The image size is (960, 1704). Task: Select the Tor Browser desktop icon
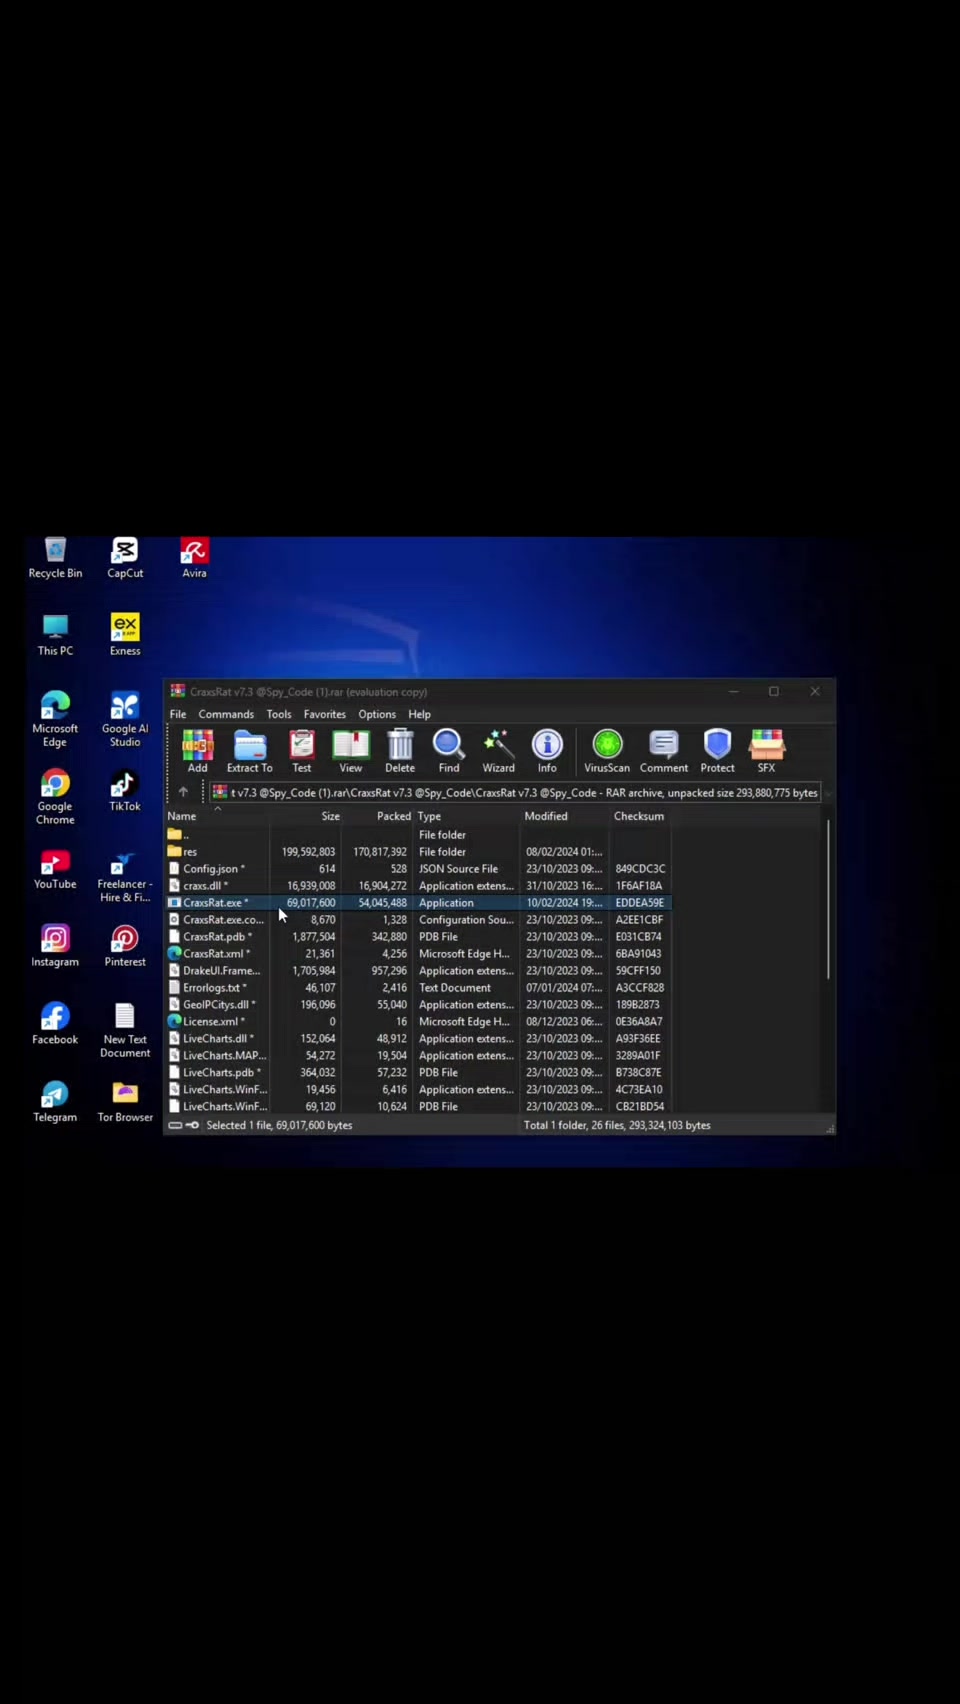coord(125,1102)
